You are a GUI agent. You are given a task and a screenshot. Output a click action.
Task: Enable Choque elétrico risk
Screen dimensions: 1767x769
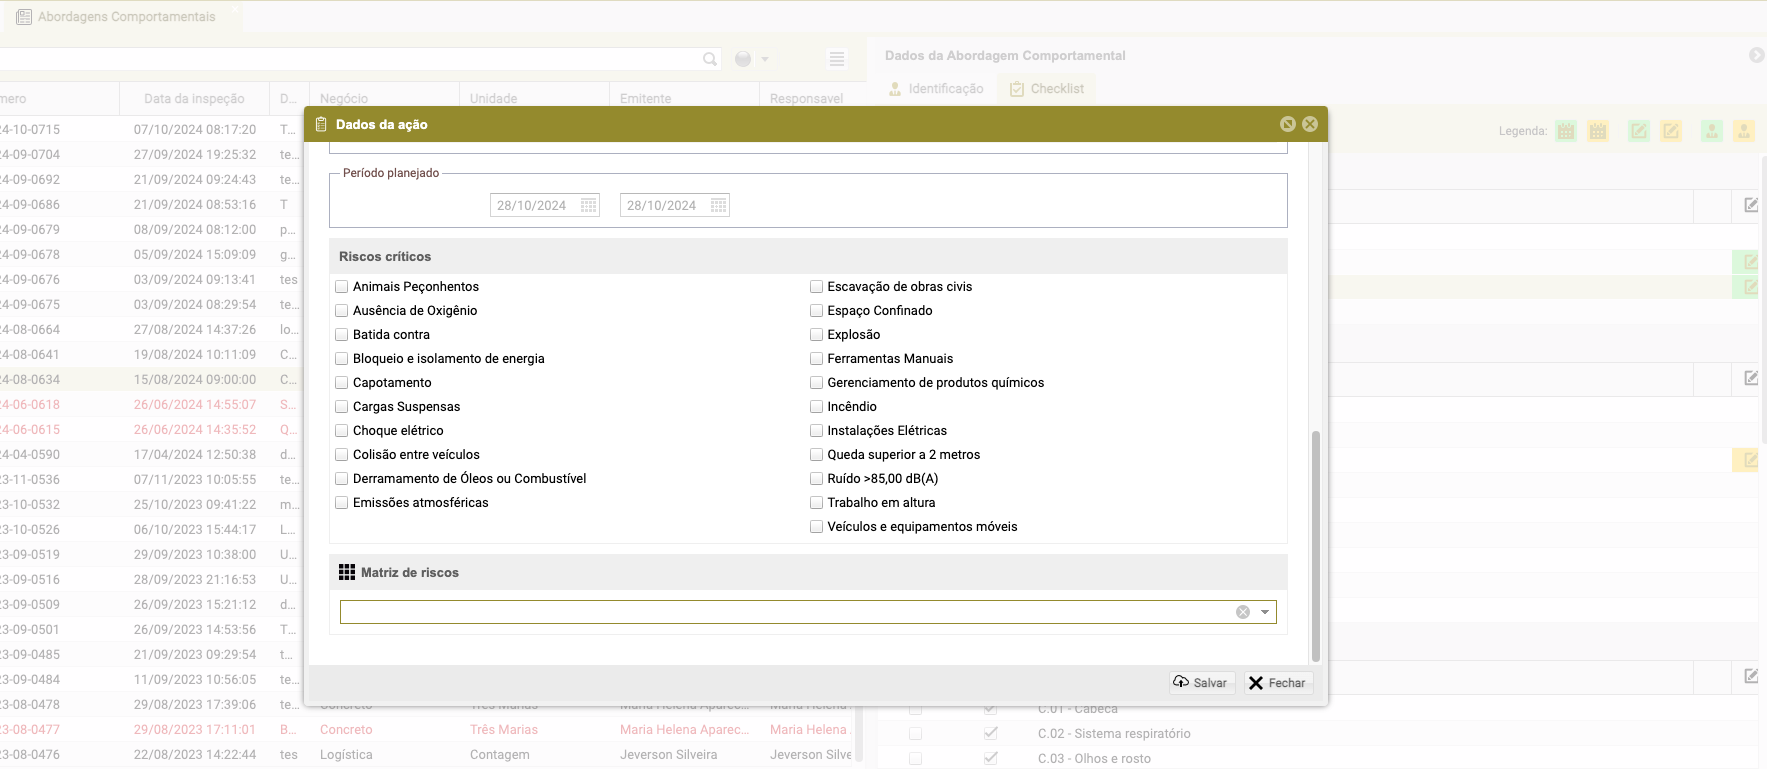tap(342, 431)
